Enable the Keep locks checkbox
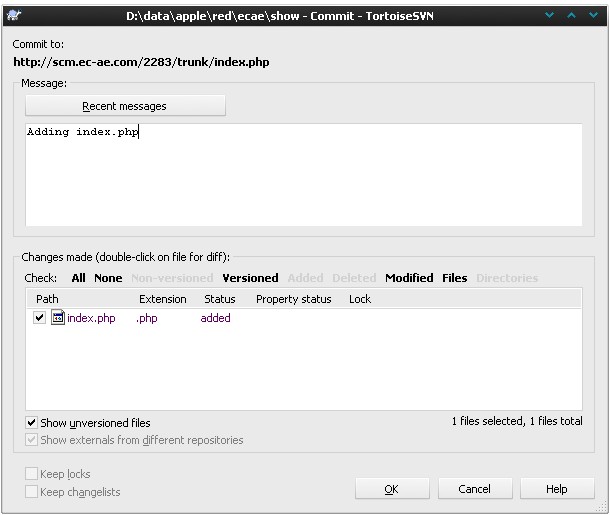This screenshot has height=515, width=610. 32,474
